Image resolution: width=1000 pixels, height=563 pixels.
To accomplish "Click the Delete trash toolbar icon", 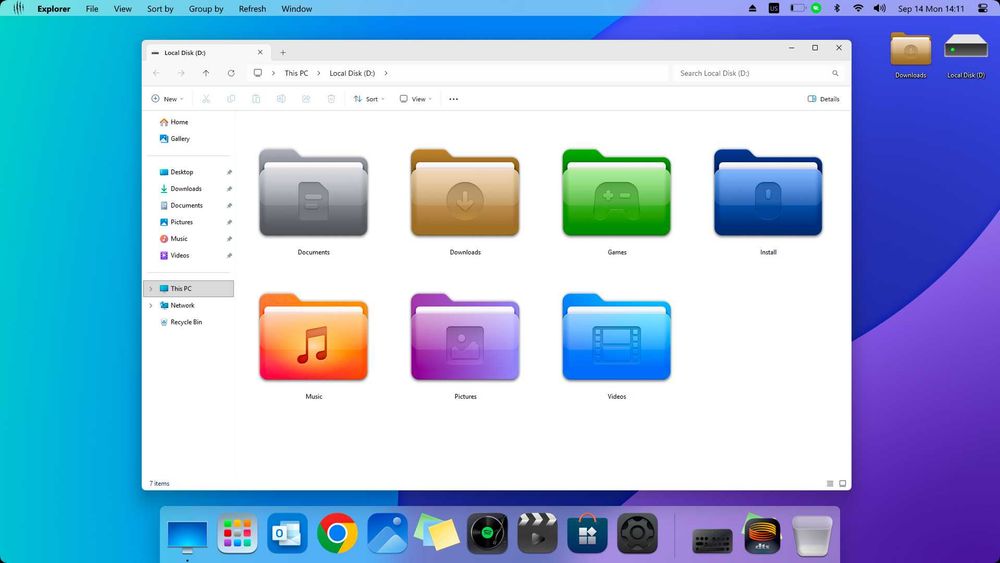I will 331,99.
